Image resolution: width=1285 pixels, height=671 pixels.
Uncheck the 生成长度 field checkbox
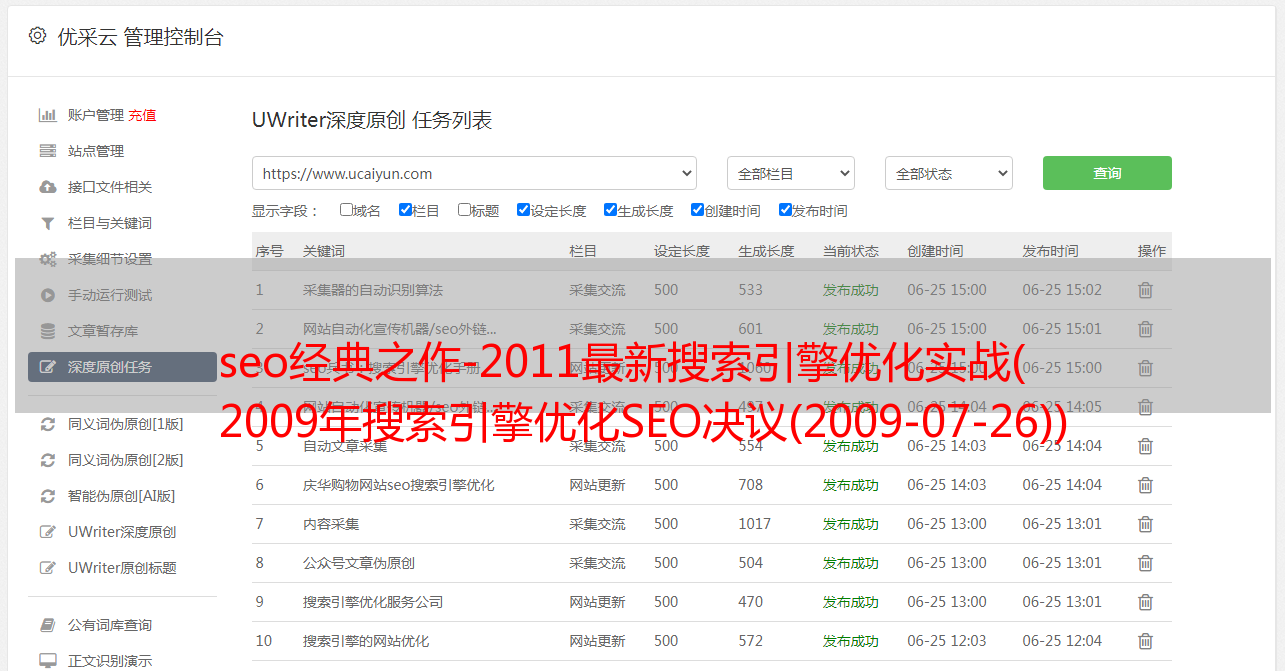click(x=610, y=210)
